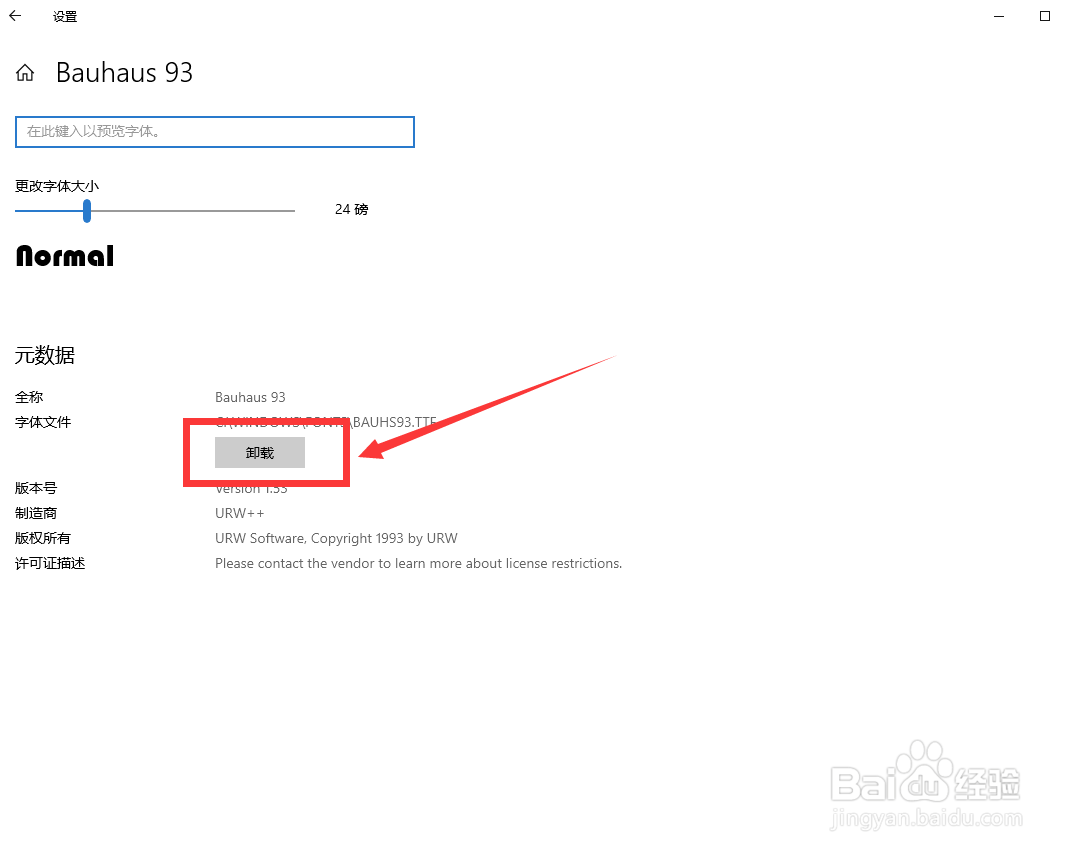Click the 版权所有 label

43,538
